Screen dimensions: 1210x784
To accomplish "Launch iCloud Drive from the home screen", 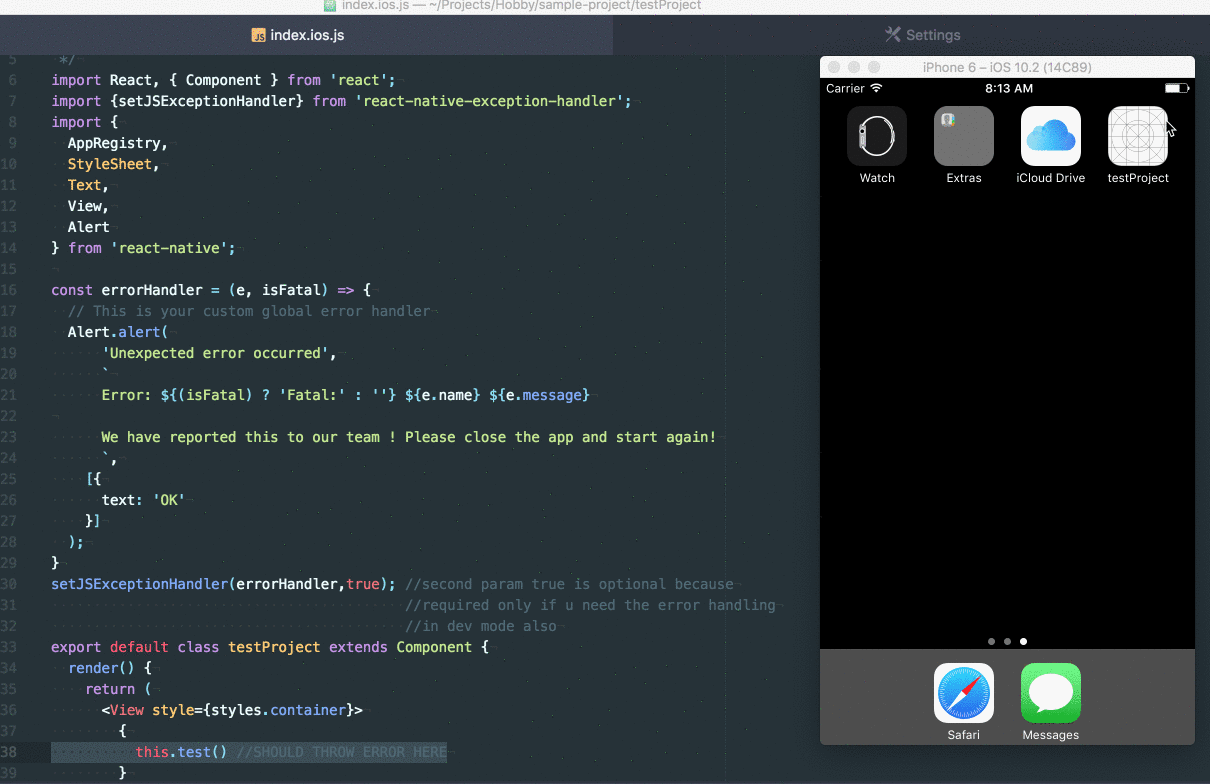I will [1050, 135].
